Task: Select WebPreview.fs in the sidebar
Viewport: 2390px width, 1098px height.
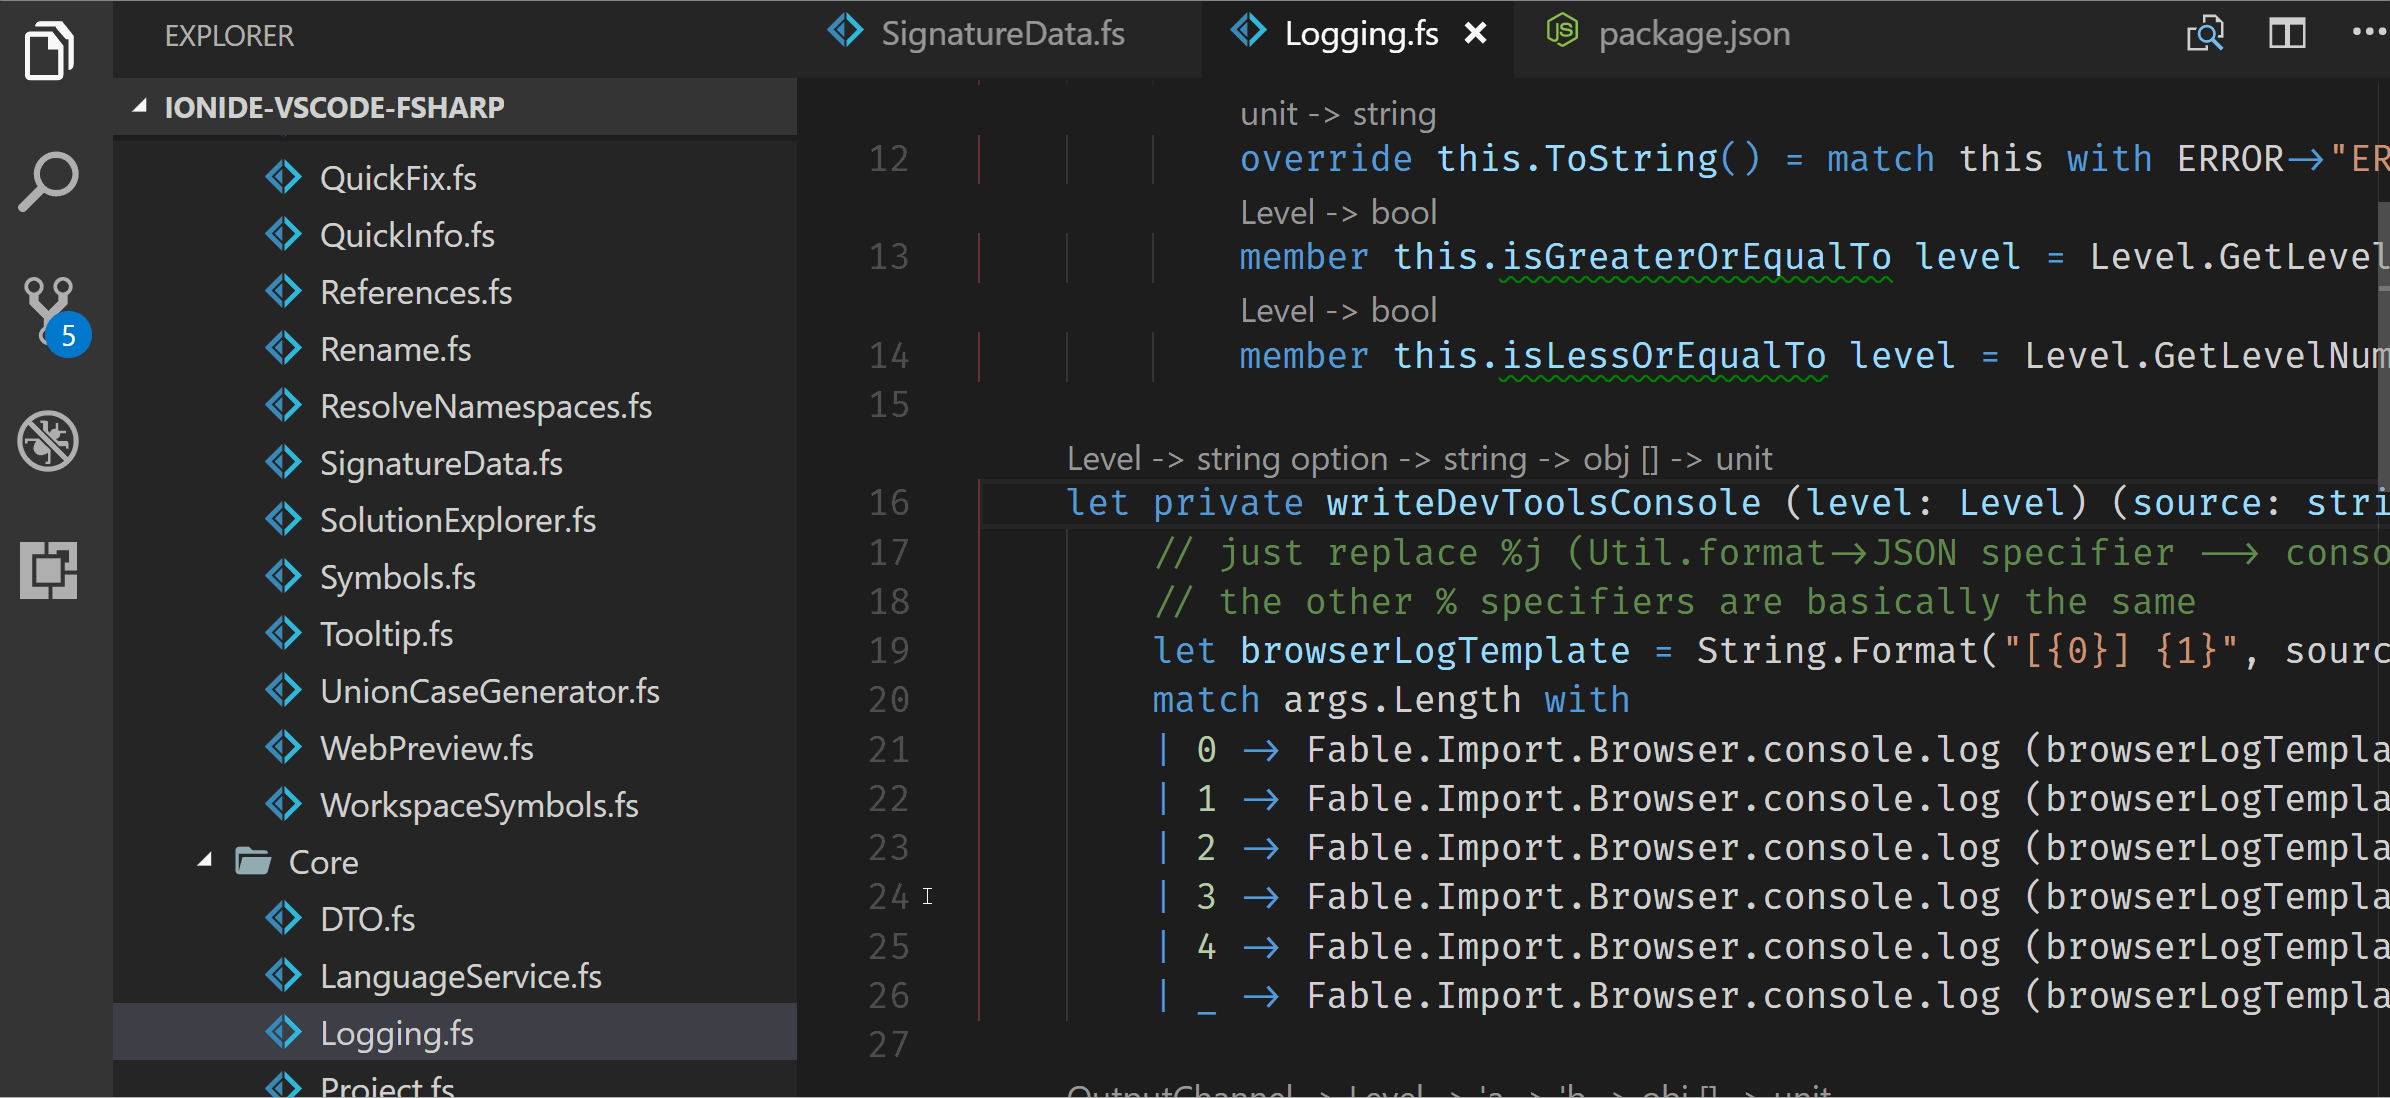Action: [x=426, y=747]
